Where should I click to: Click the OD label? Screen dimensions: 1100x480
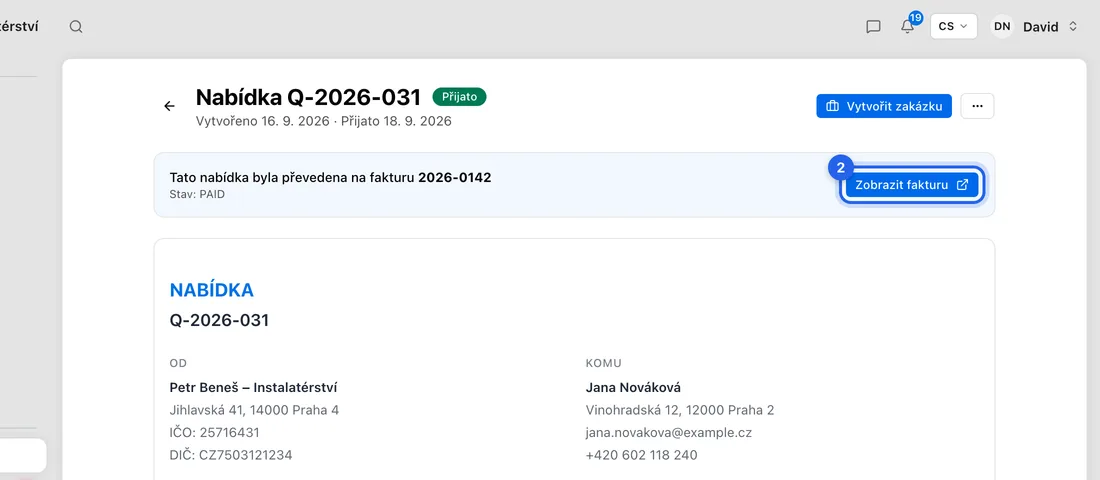point(178,363)
